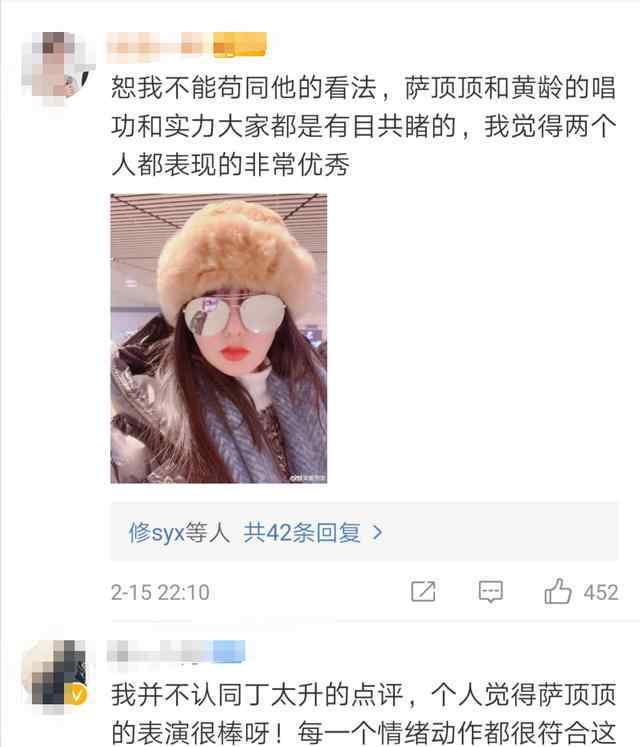Open second commenter's blurred username
640x747 pixels.
159,651
